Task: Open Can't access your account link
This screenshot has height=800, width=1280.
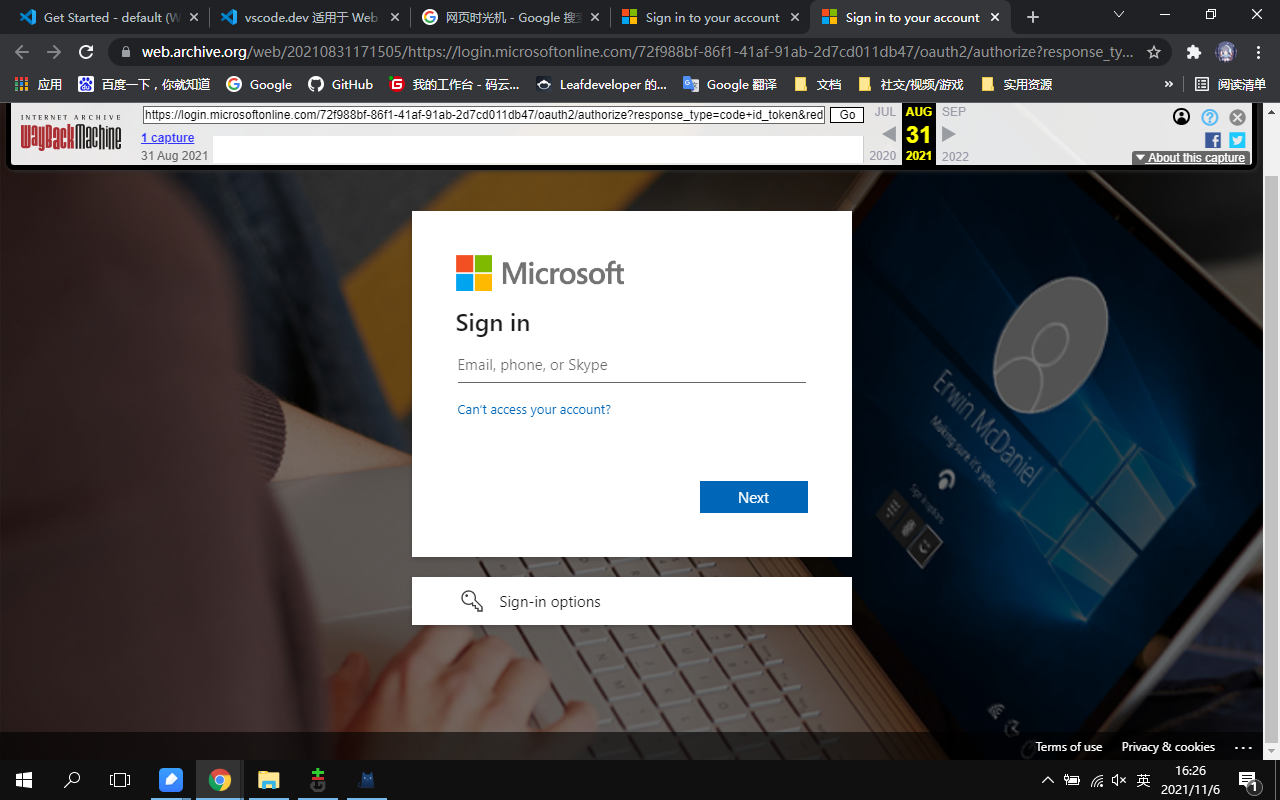Action: click(x=534, y=410)
